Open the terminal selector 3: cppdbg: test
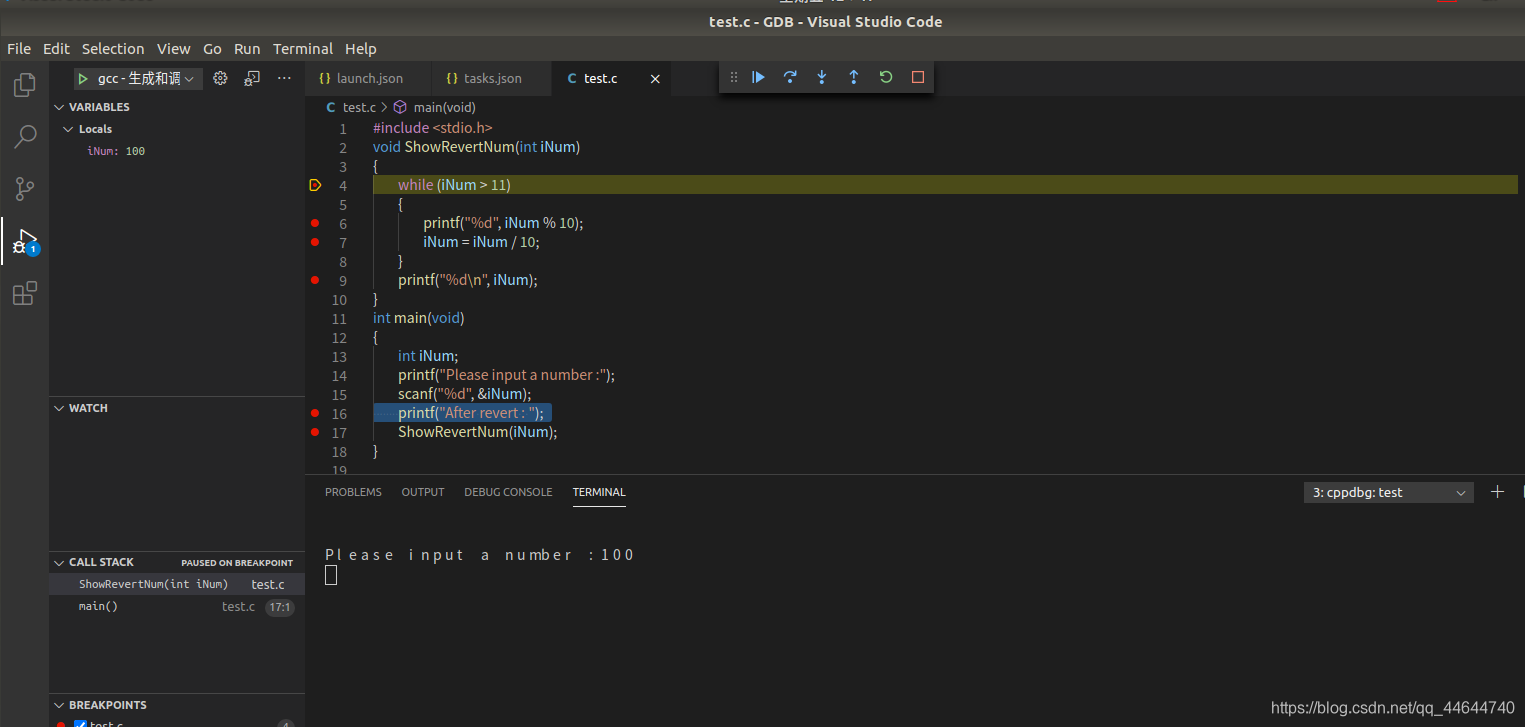The height and width of the screenshot is (727, 1525). click(1388, 492)
